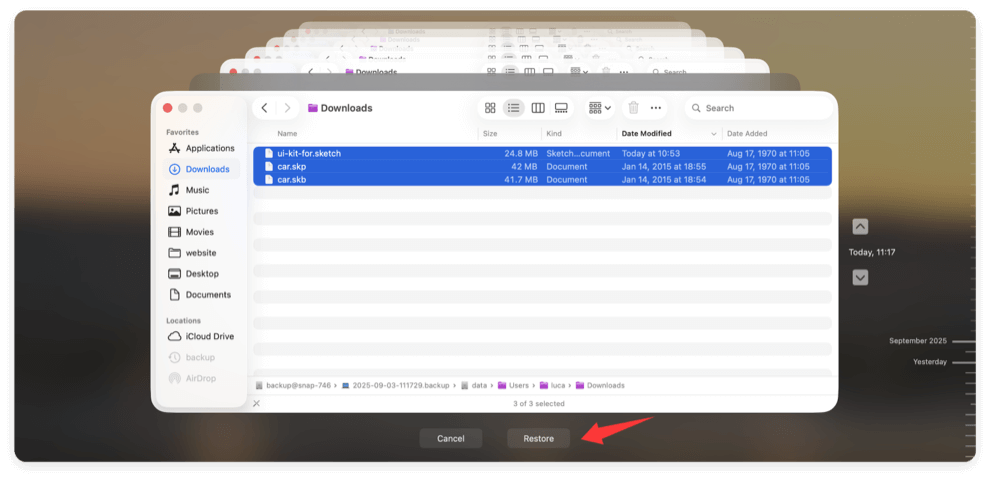This screenshot has width=990, height=479.
Task: Sort by Date Modified column header
Action: (647, 134)
